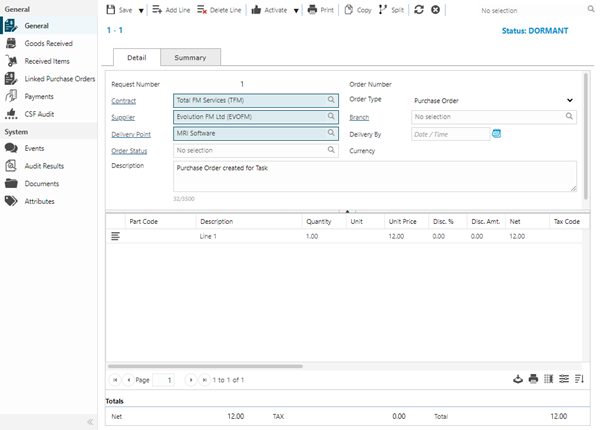Screen dimensions: 600x430
Task: Refresh the record using the refresh icon
Action: 418,9
